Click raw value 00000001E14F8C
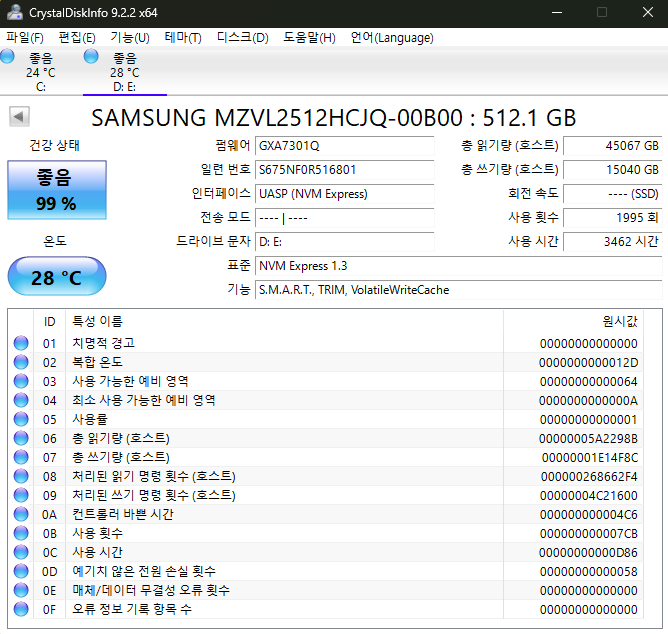 [590, 458]
